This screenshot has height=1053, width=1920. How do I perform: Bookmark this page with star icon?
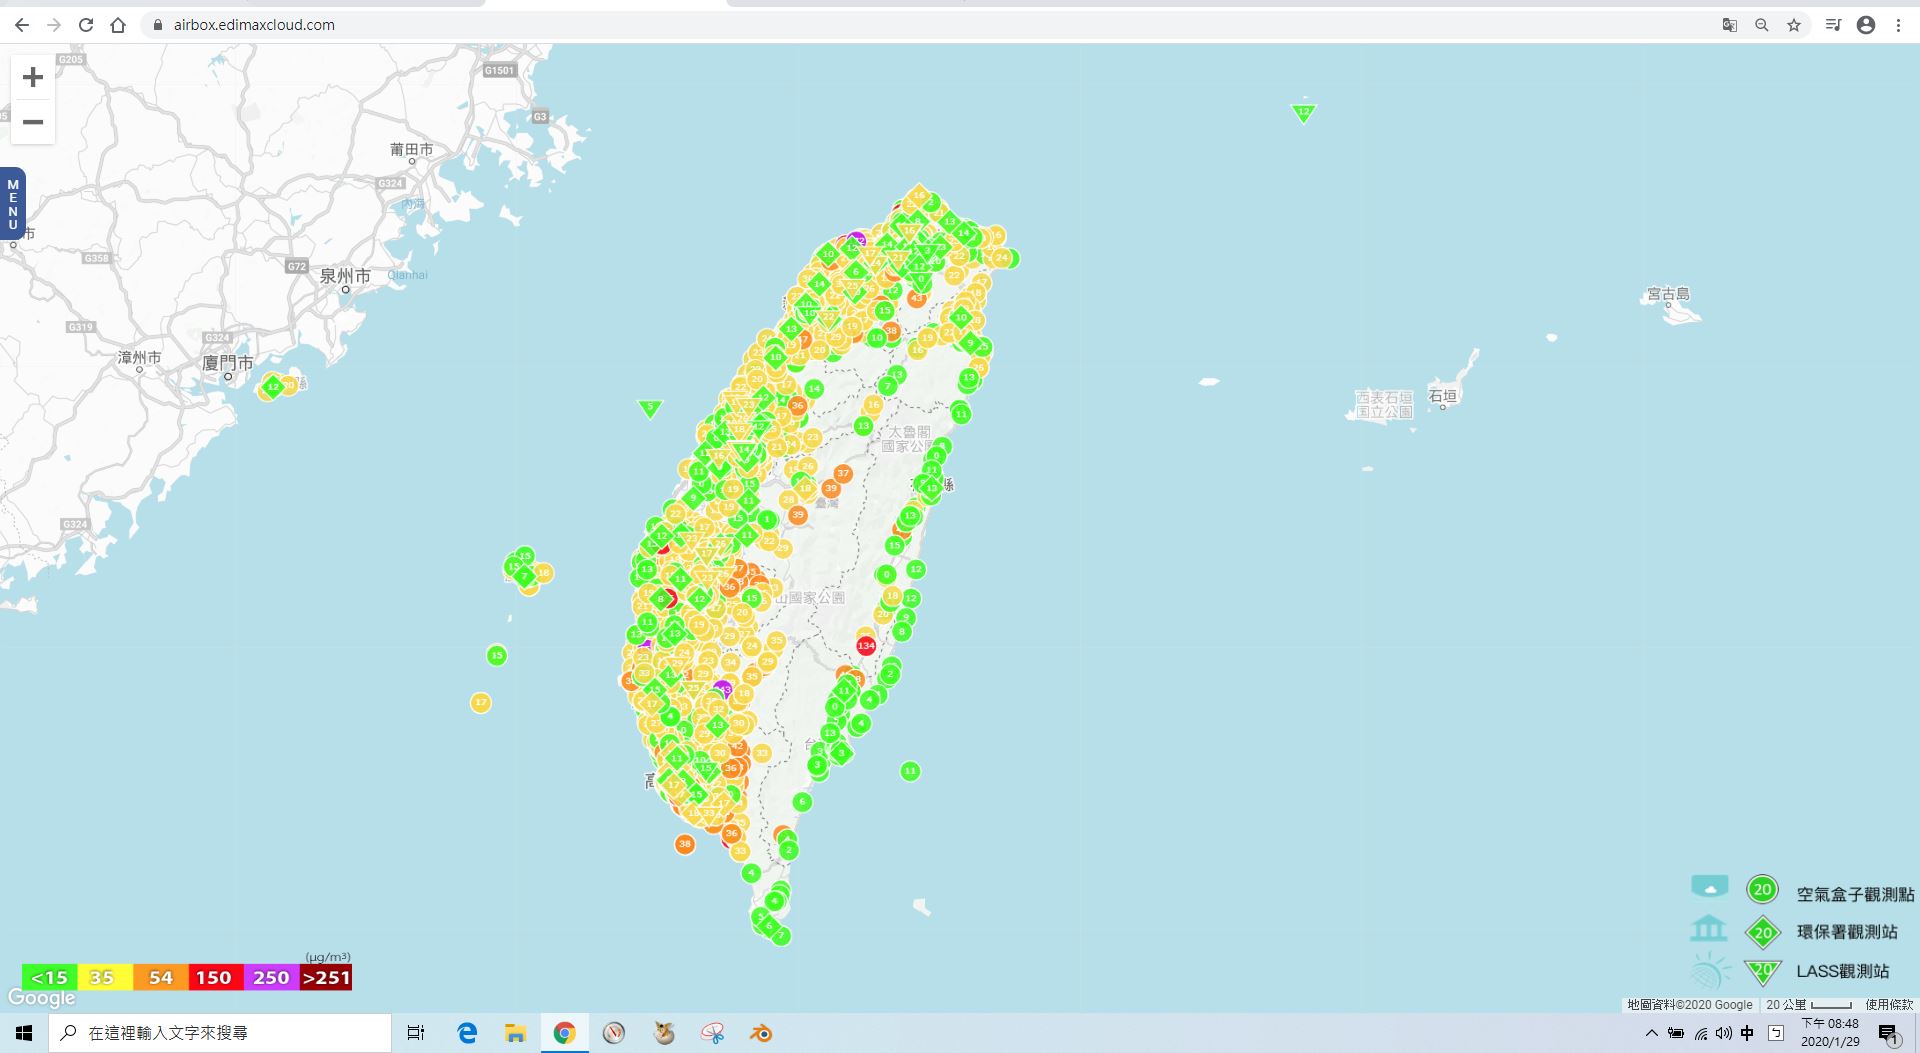tap(1794, 25)
